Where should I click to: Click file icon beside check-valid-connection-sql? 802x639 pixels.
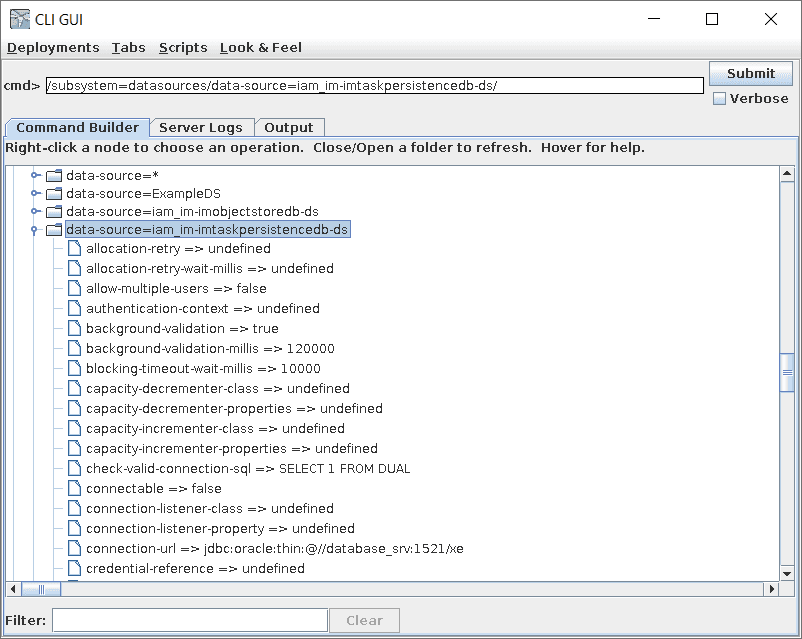pyautogui.click(x=74, y=468)
